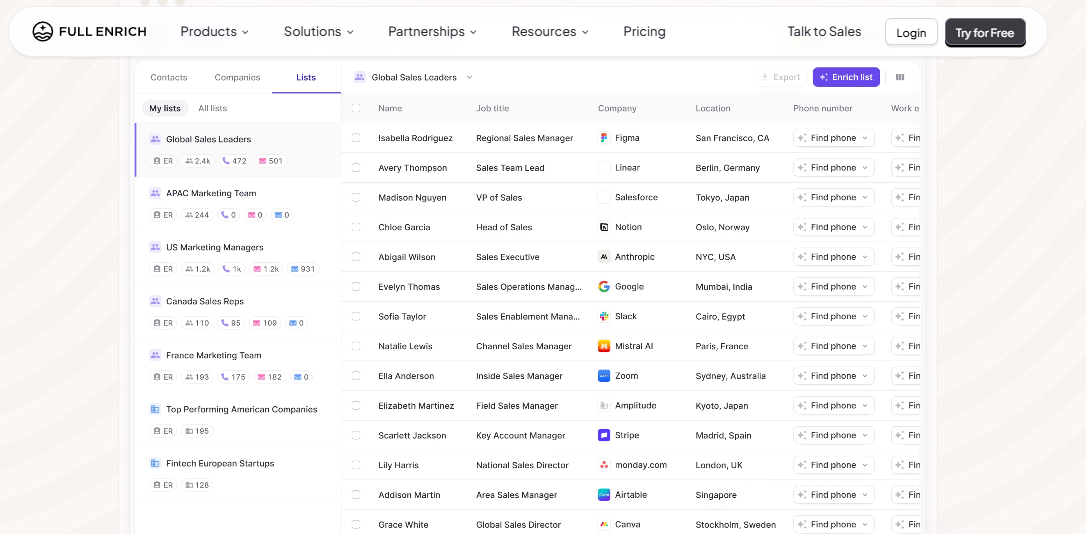Check the box for Sofia Taylor
This screenshot has height=534, width=1086.
(356, 317)
